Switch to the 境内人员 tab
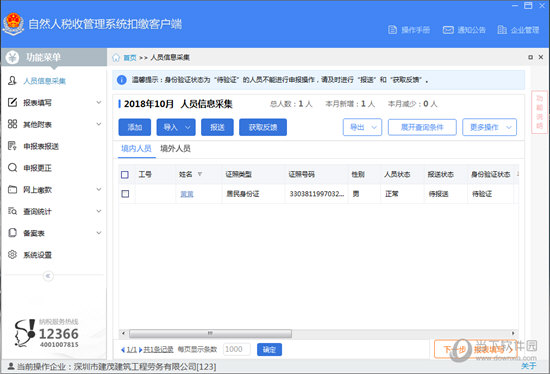This screenshot has height=374, width=550. coord(136,148)
